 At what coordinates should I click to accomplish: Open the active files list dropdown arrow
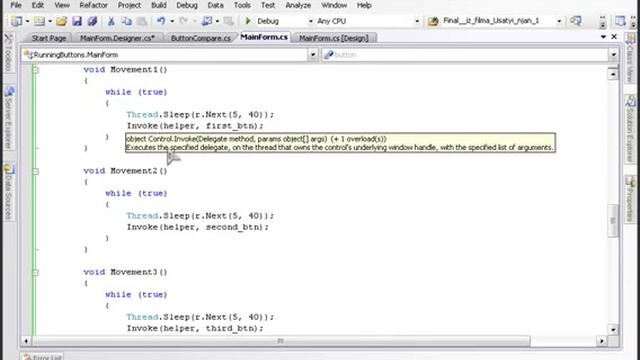coord(603,37)
